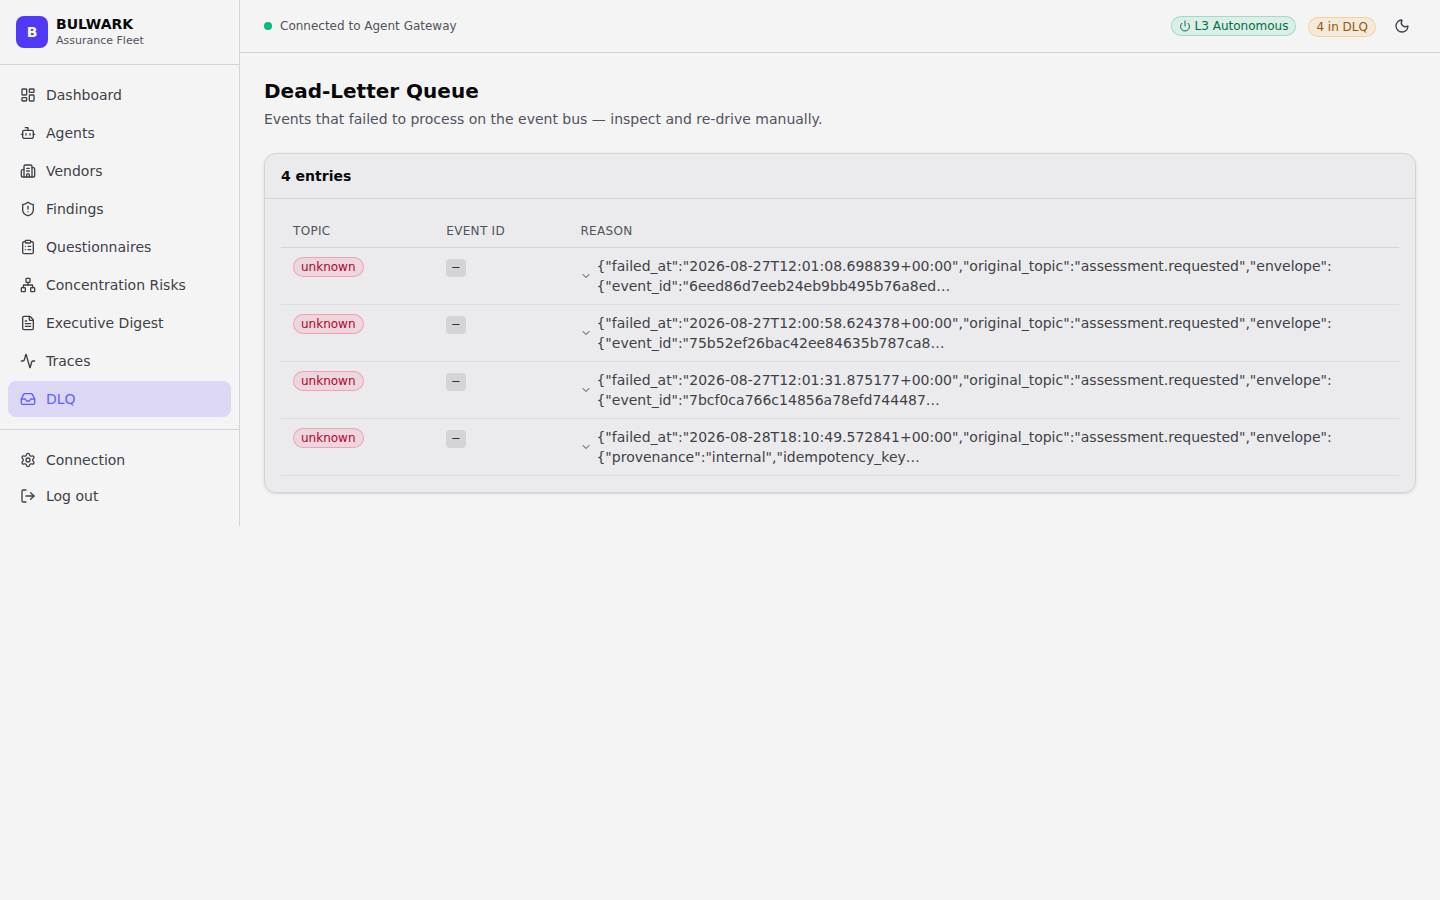Screen dimensions: 1440x900
Task: Click the 4 in DLQ badge
Action: click(1342, 27)
